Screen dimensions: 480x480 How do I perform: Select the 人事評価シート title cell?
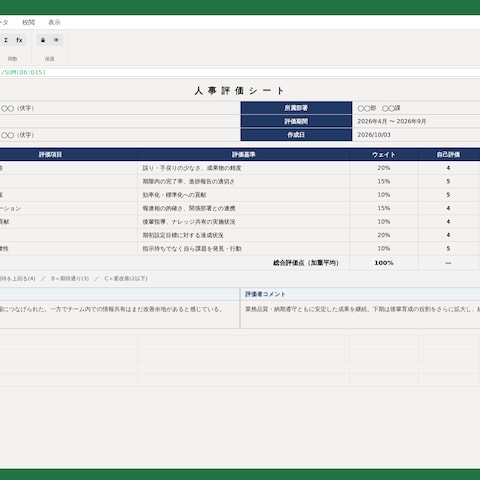(239, 91)
